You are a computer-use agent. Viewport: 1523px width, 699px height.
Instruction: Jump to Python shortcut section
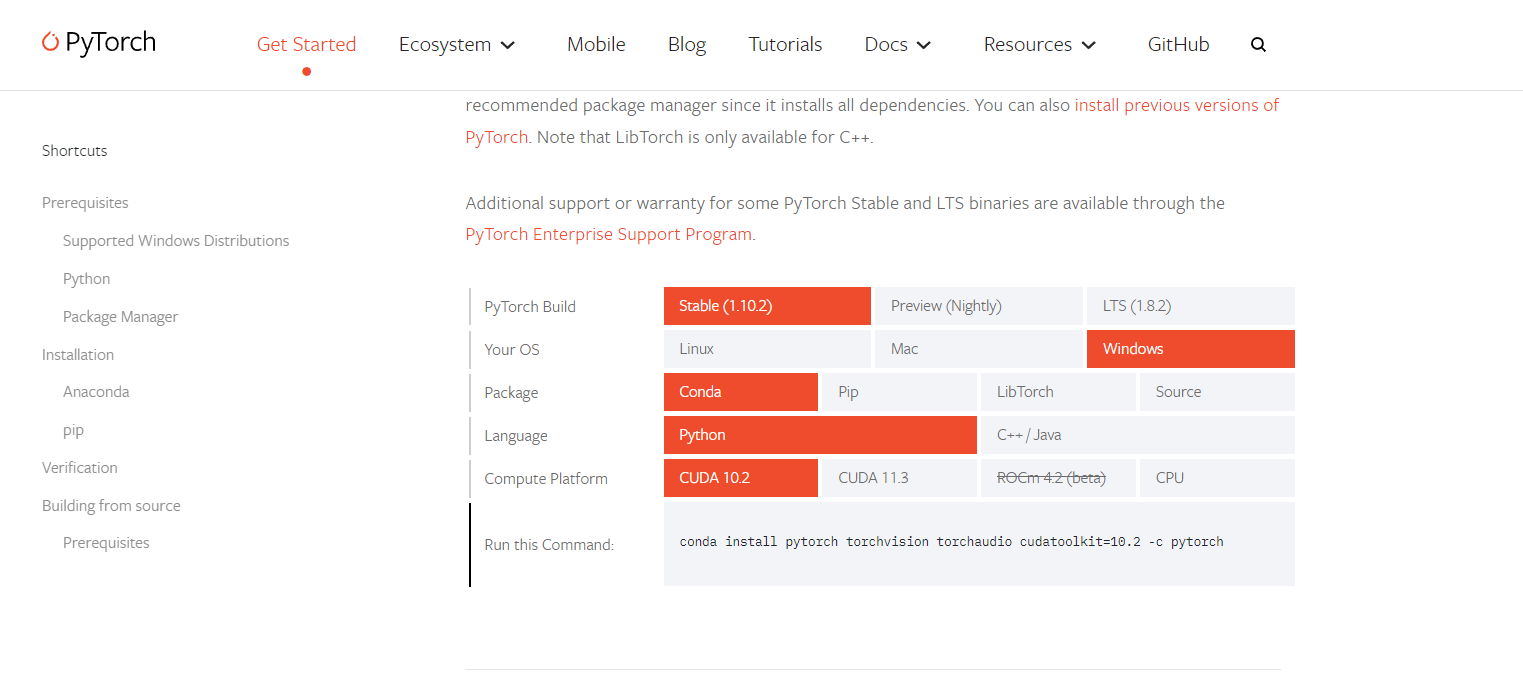(x=86, y=279)
